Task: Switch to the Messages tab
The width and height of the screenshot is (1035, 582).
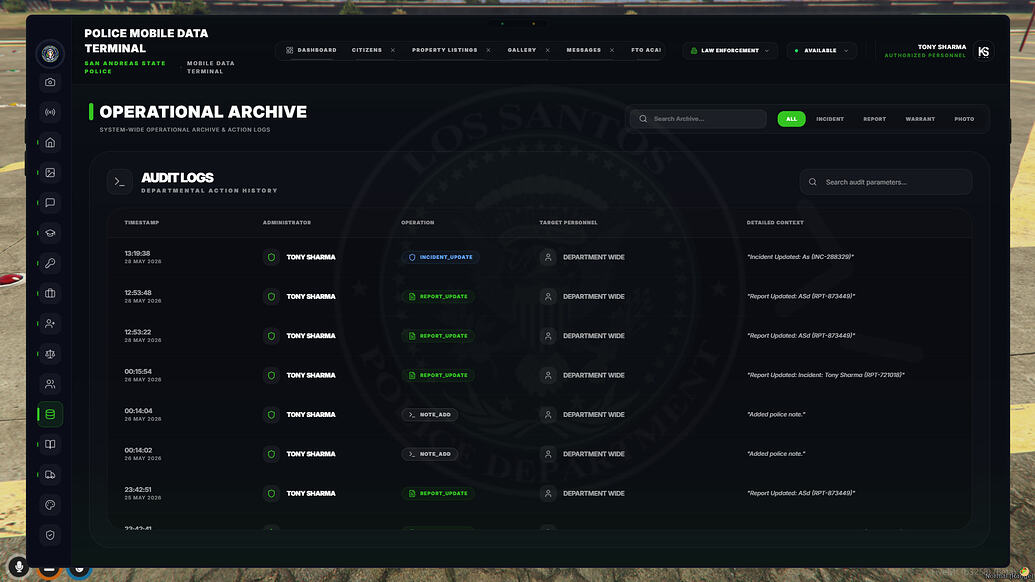Action: [584, 50]
